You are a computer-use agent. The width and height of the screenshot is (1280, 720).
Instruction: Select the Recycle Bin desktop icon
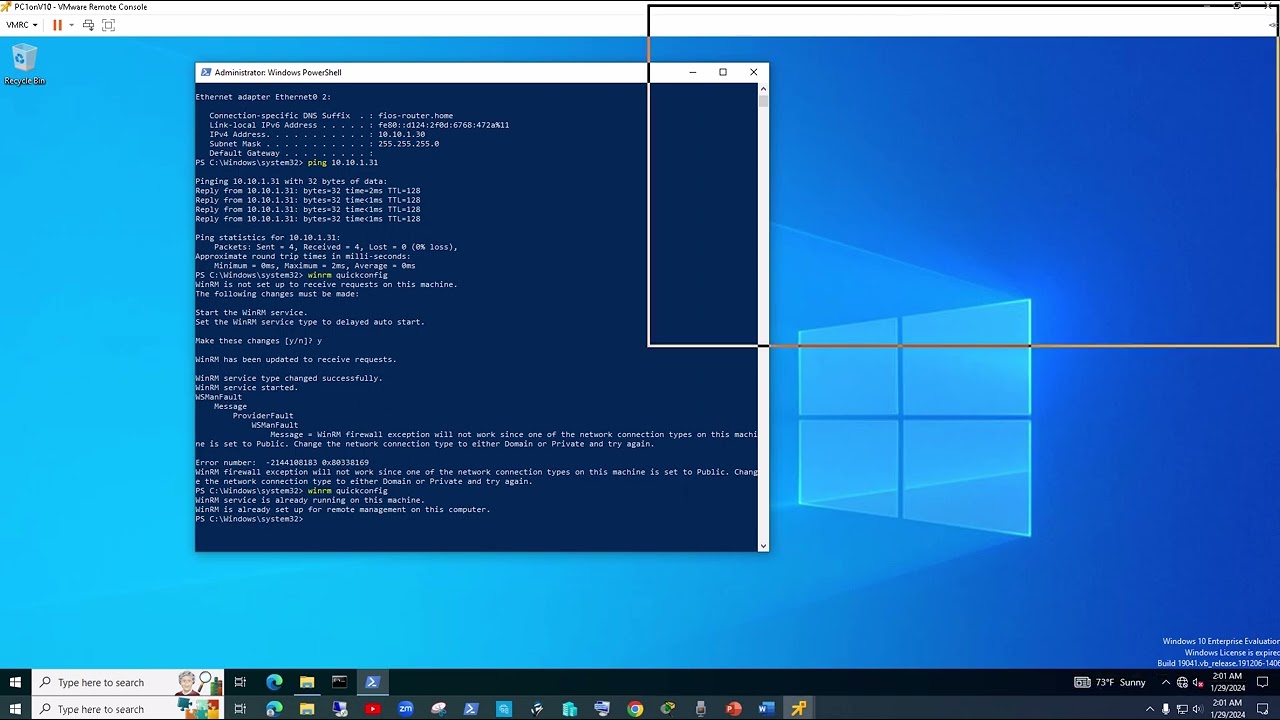click(24, 64)
